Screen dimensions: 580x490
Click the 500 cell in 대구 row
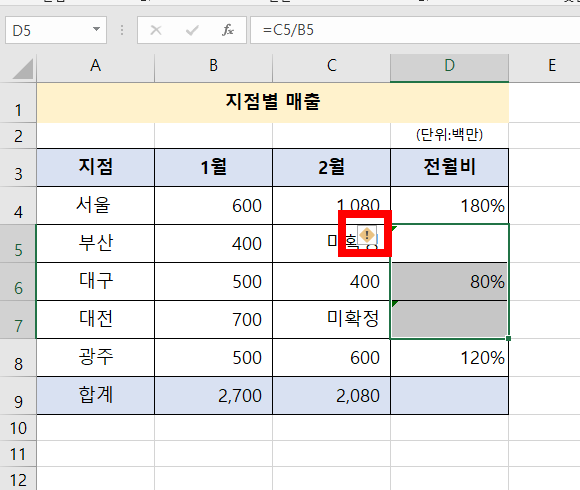coord(213,282)
